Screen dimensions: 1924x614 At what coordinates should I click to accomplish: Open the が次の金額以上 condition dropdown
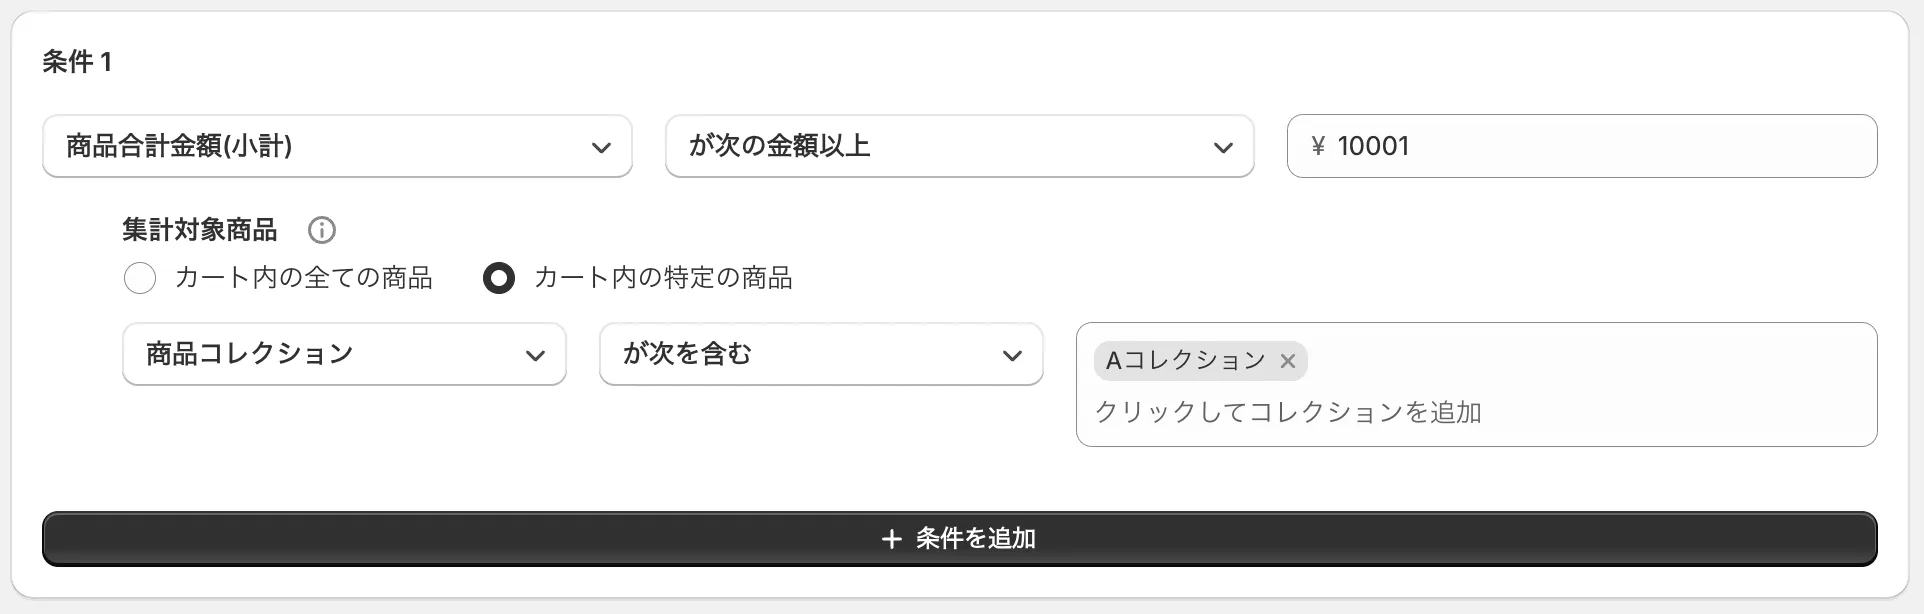(x=958, y=147)
